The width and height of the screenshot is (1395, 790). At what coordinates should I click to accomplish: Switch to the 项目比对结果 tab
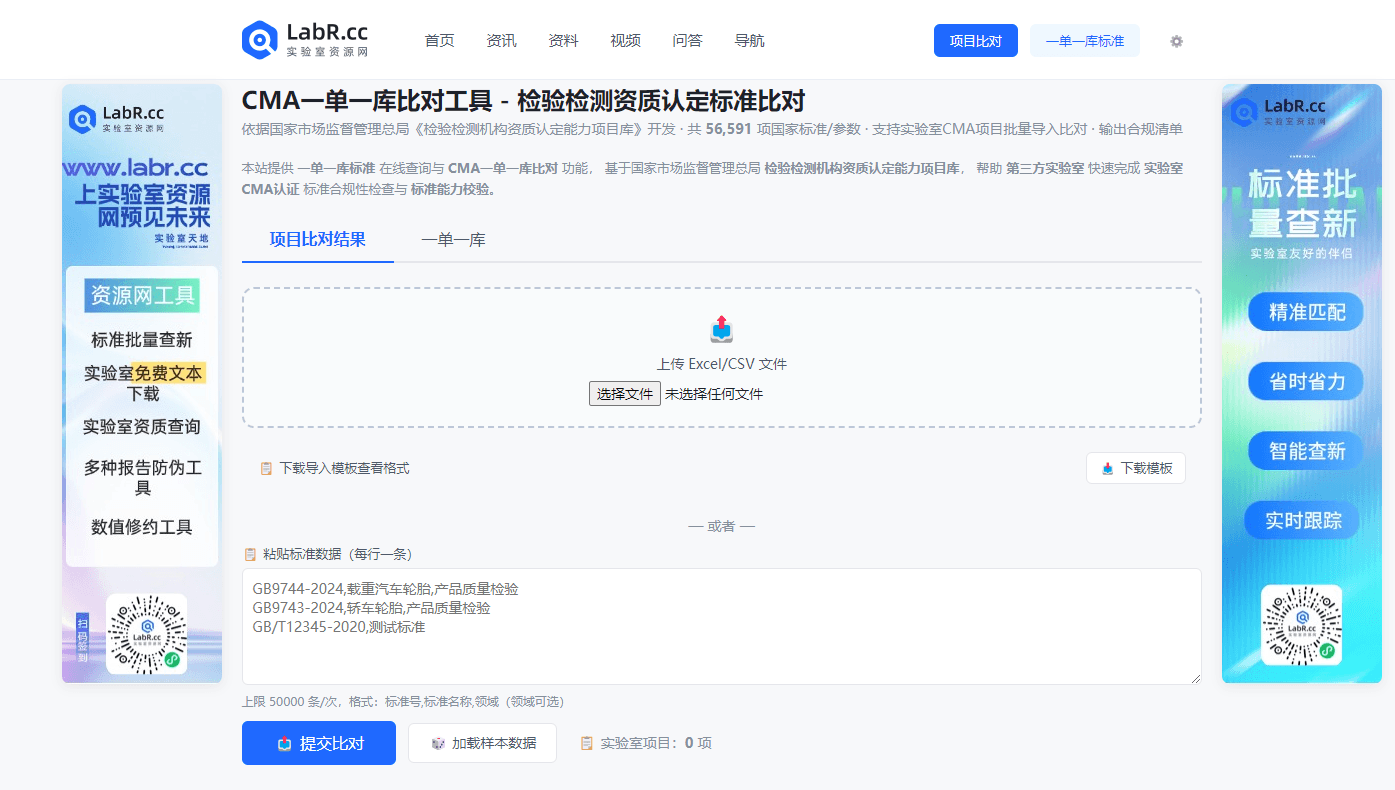coord(318,240)
